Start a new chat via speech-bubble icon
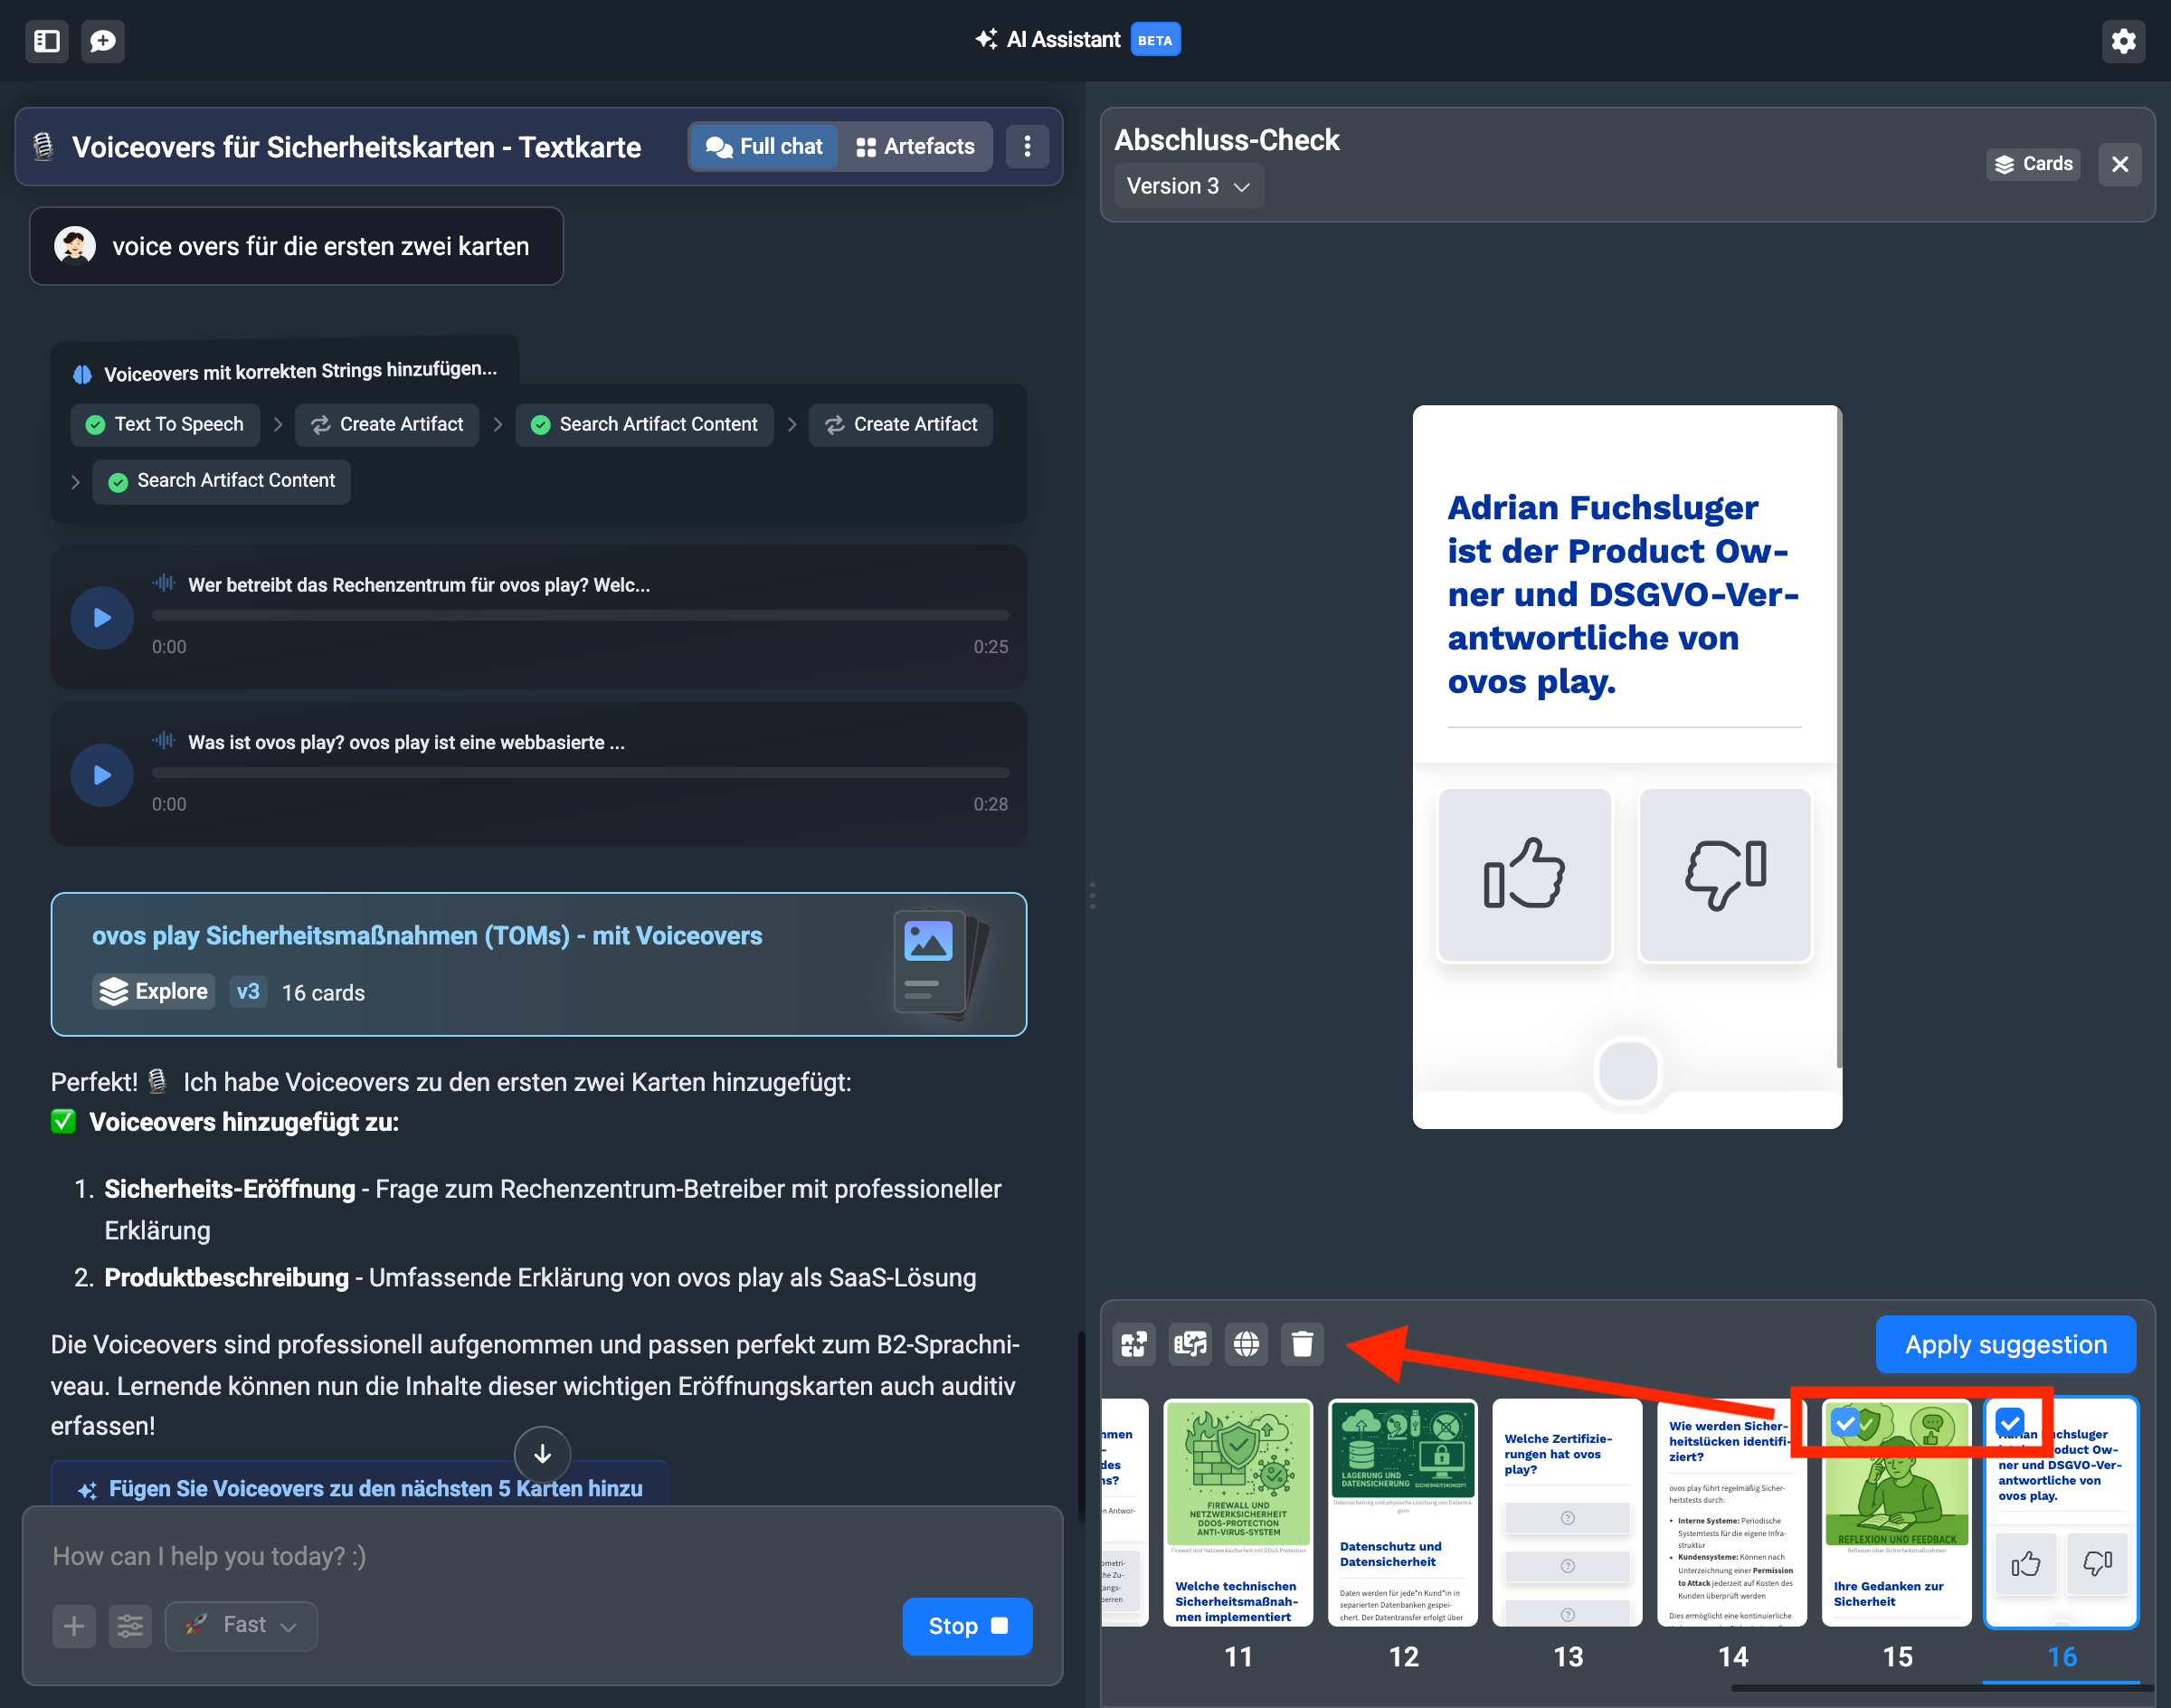Image resolution: width=2171 pixels, height=1708 pixels. tap(103, 41)
